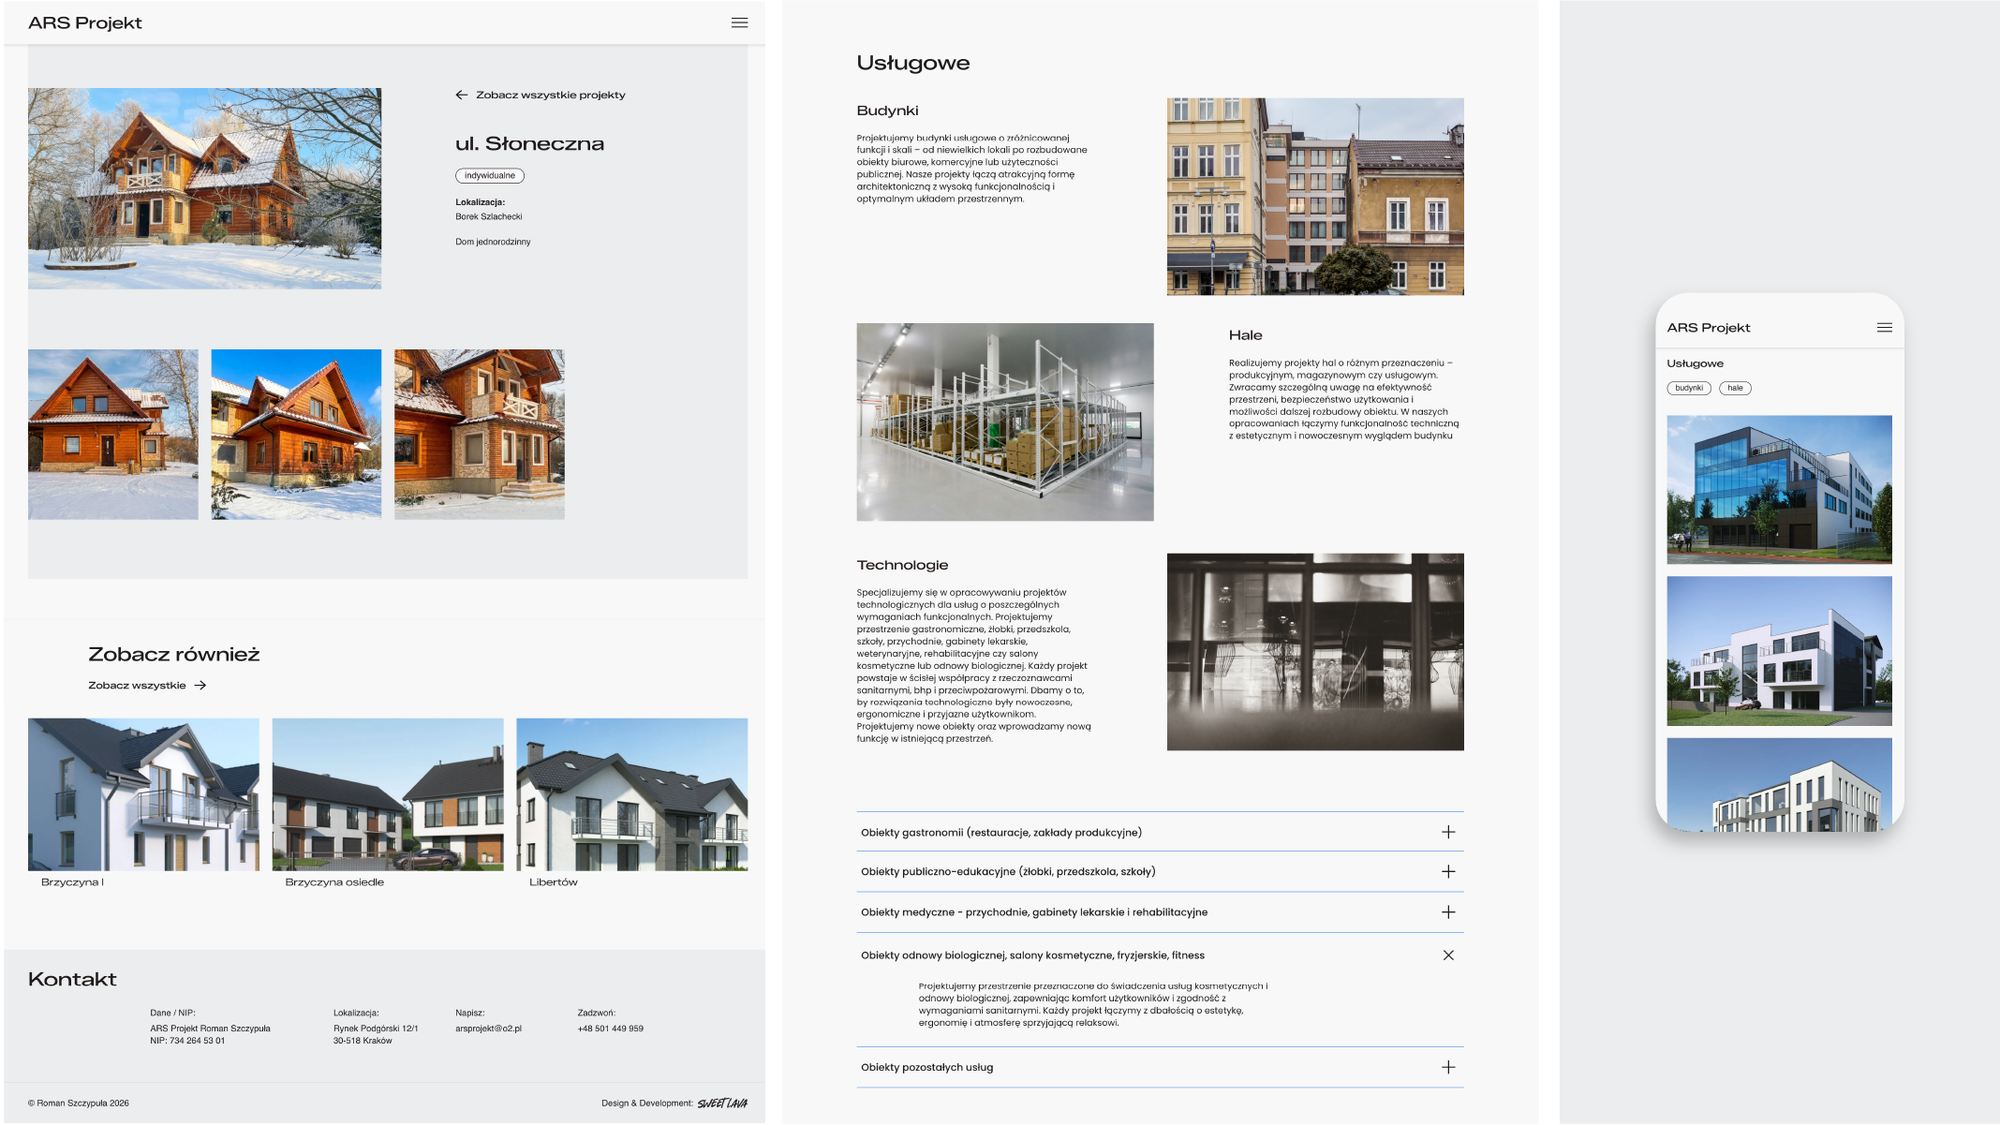The width and height of the screenshot is (2000, 1125).
Task: Expand Obiekty gastronomii accordion row
Action: click(x=1160, y=832)
